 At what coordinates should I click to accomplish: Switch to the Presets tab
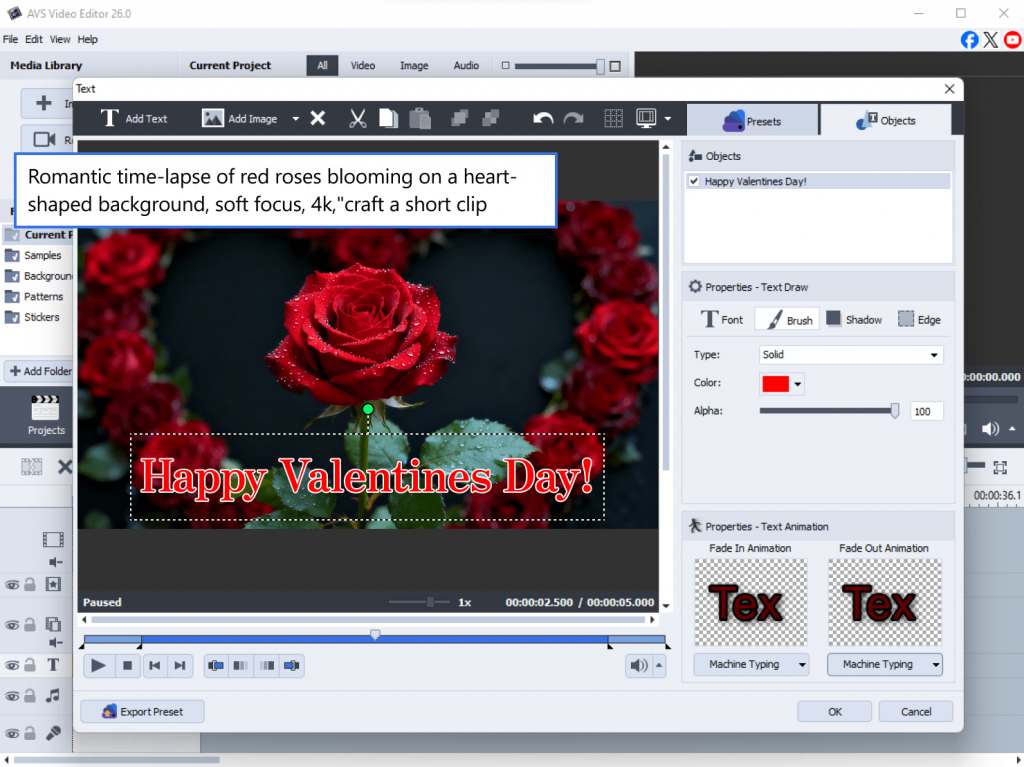(751, 120)
